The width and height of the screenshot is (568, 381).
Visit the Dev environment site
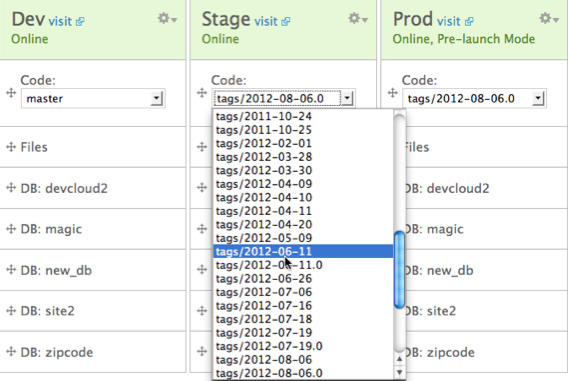pos(60,21)
